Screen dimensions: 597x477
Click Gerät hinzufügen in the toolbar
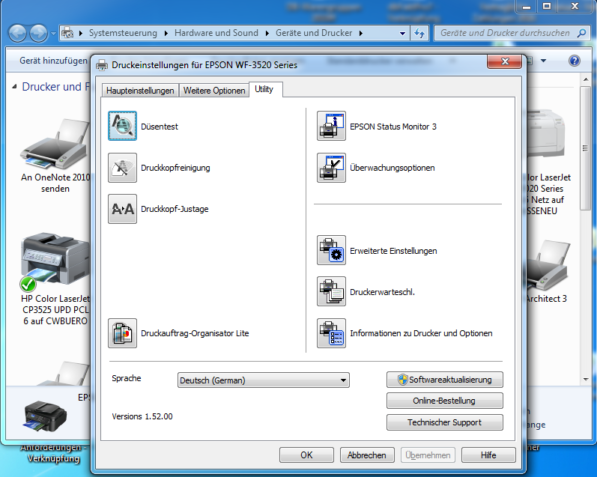click(x=53, y=61)
